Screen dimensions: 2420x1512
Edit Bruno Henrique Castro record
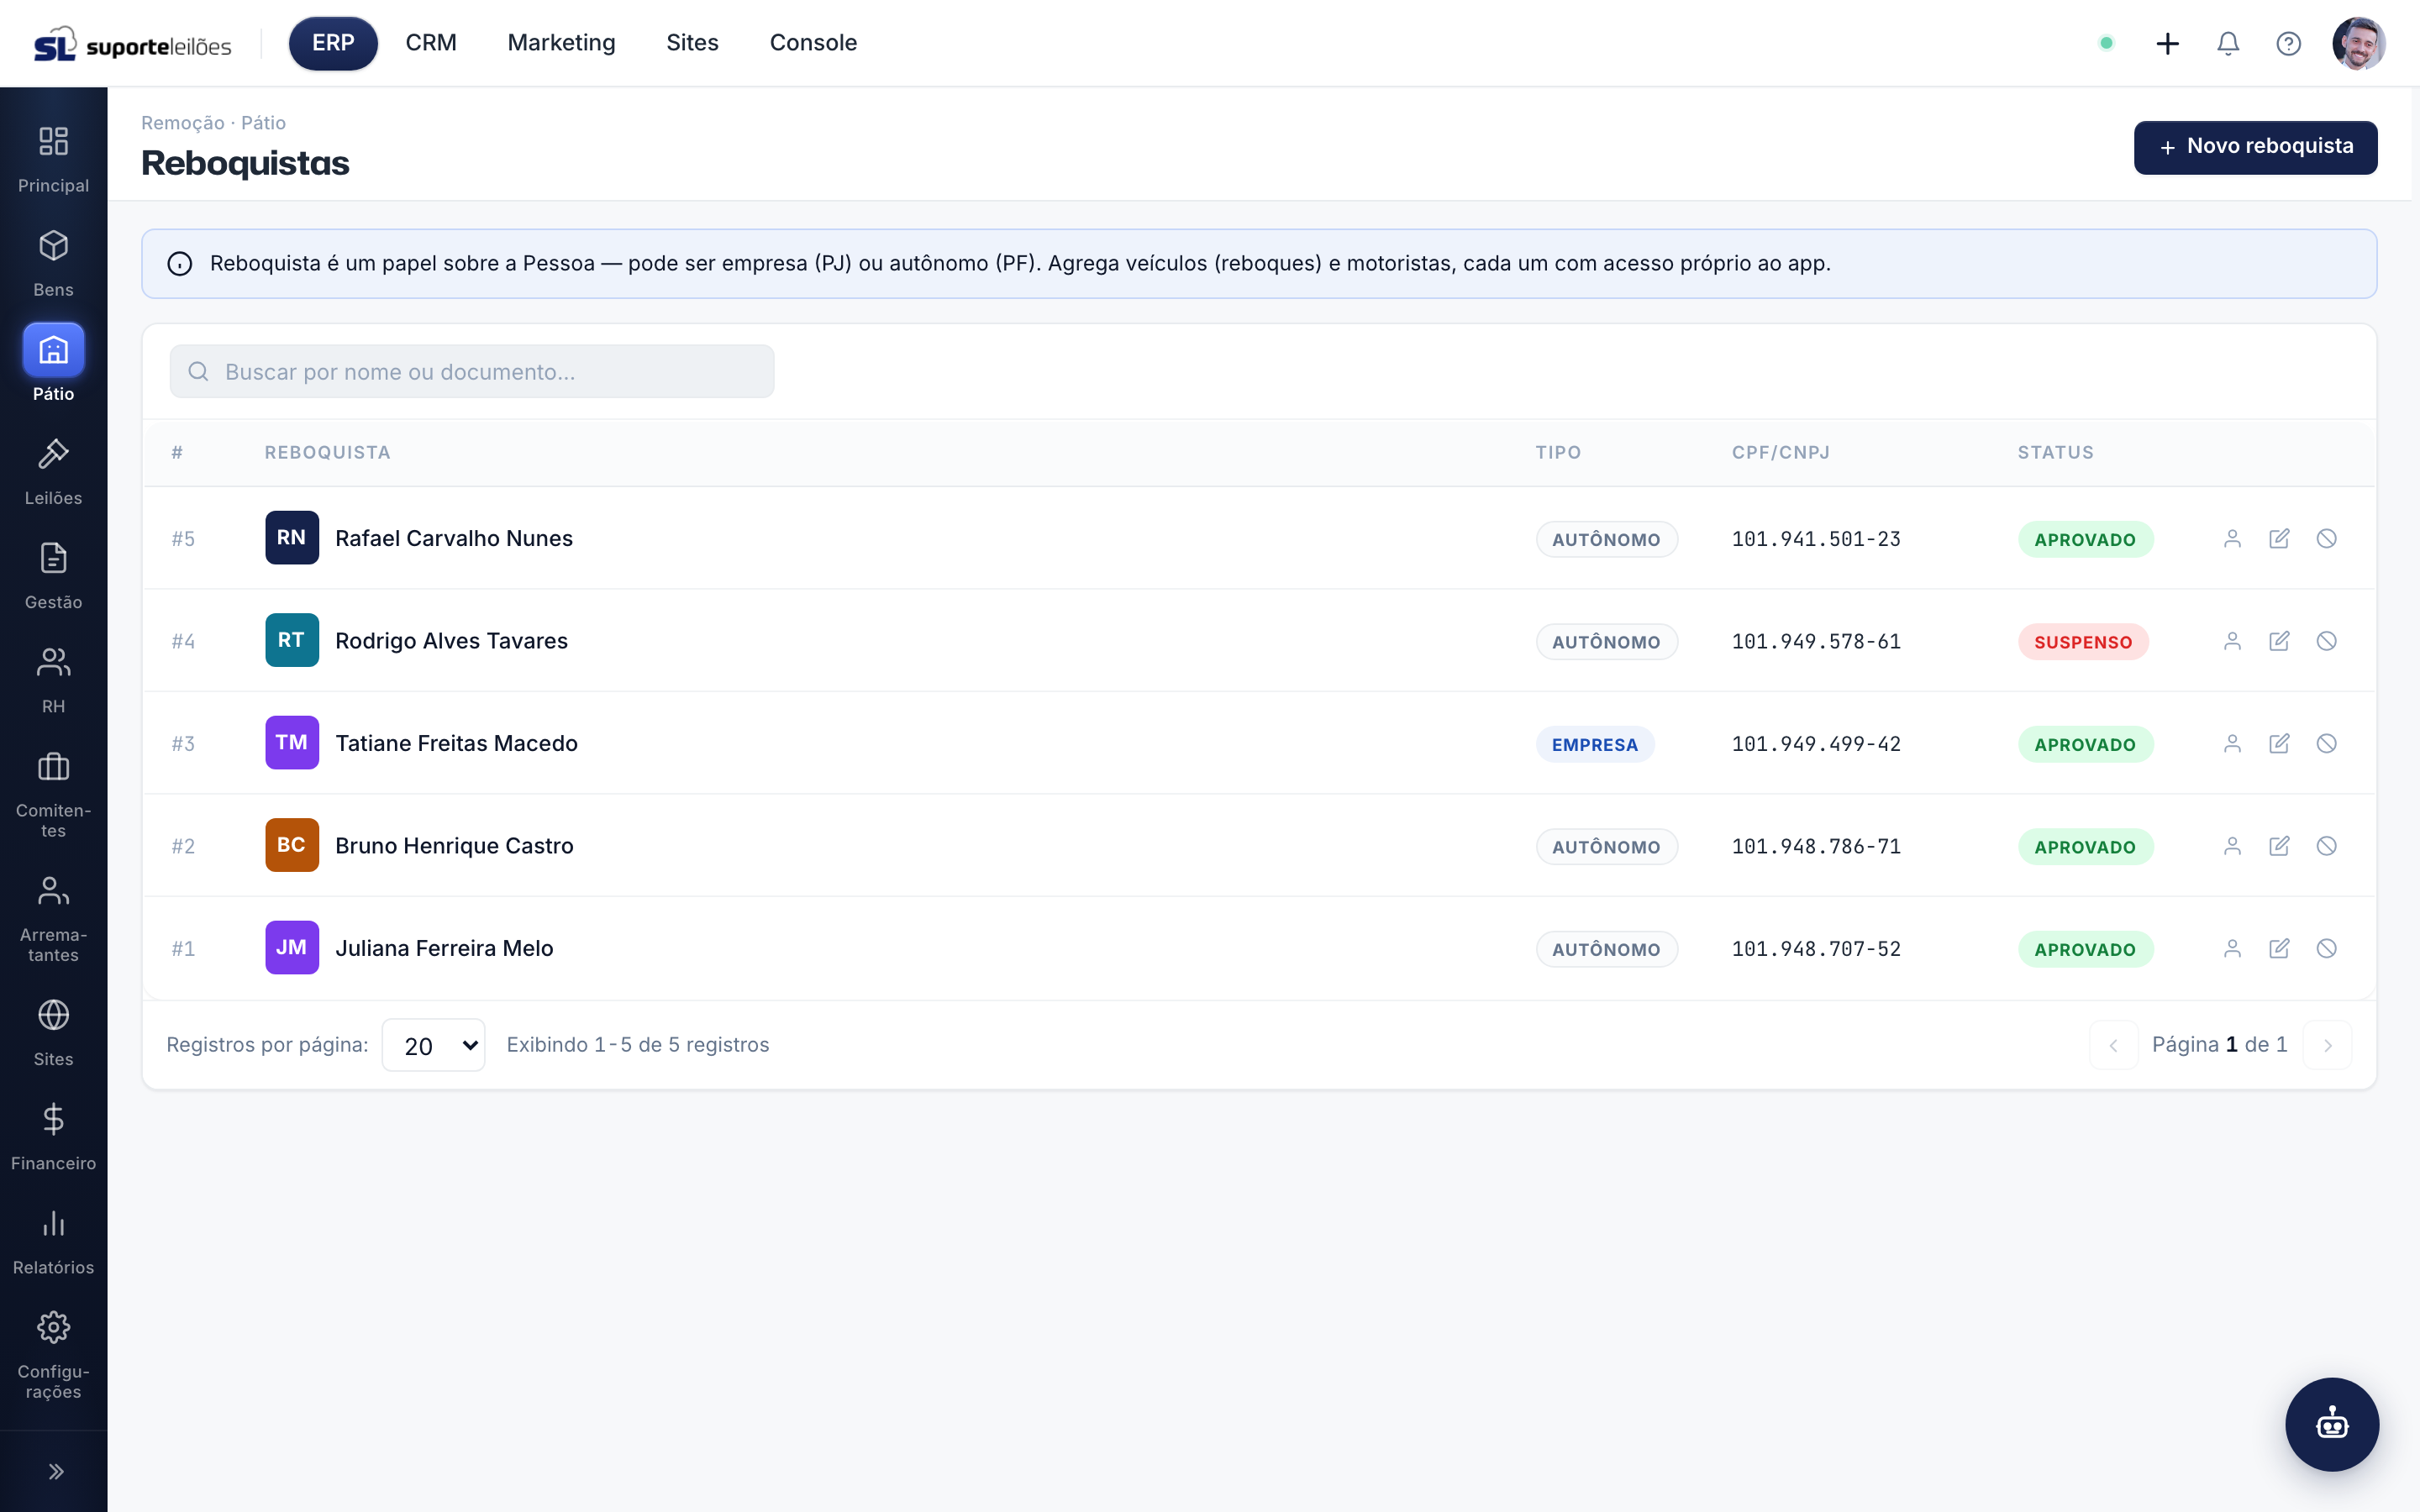(x=2279, y=846)
